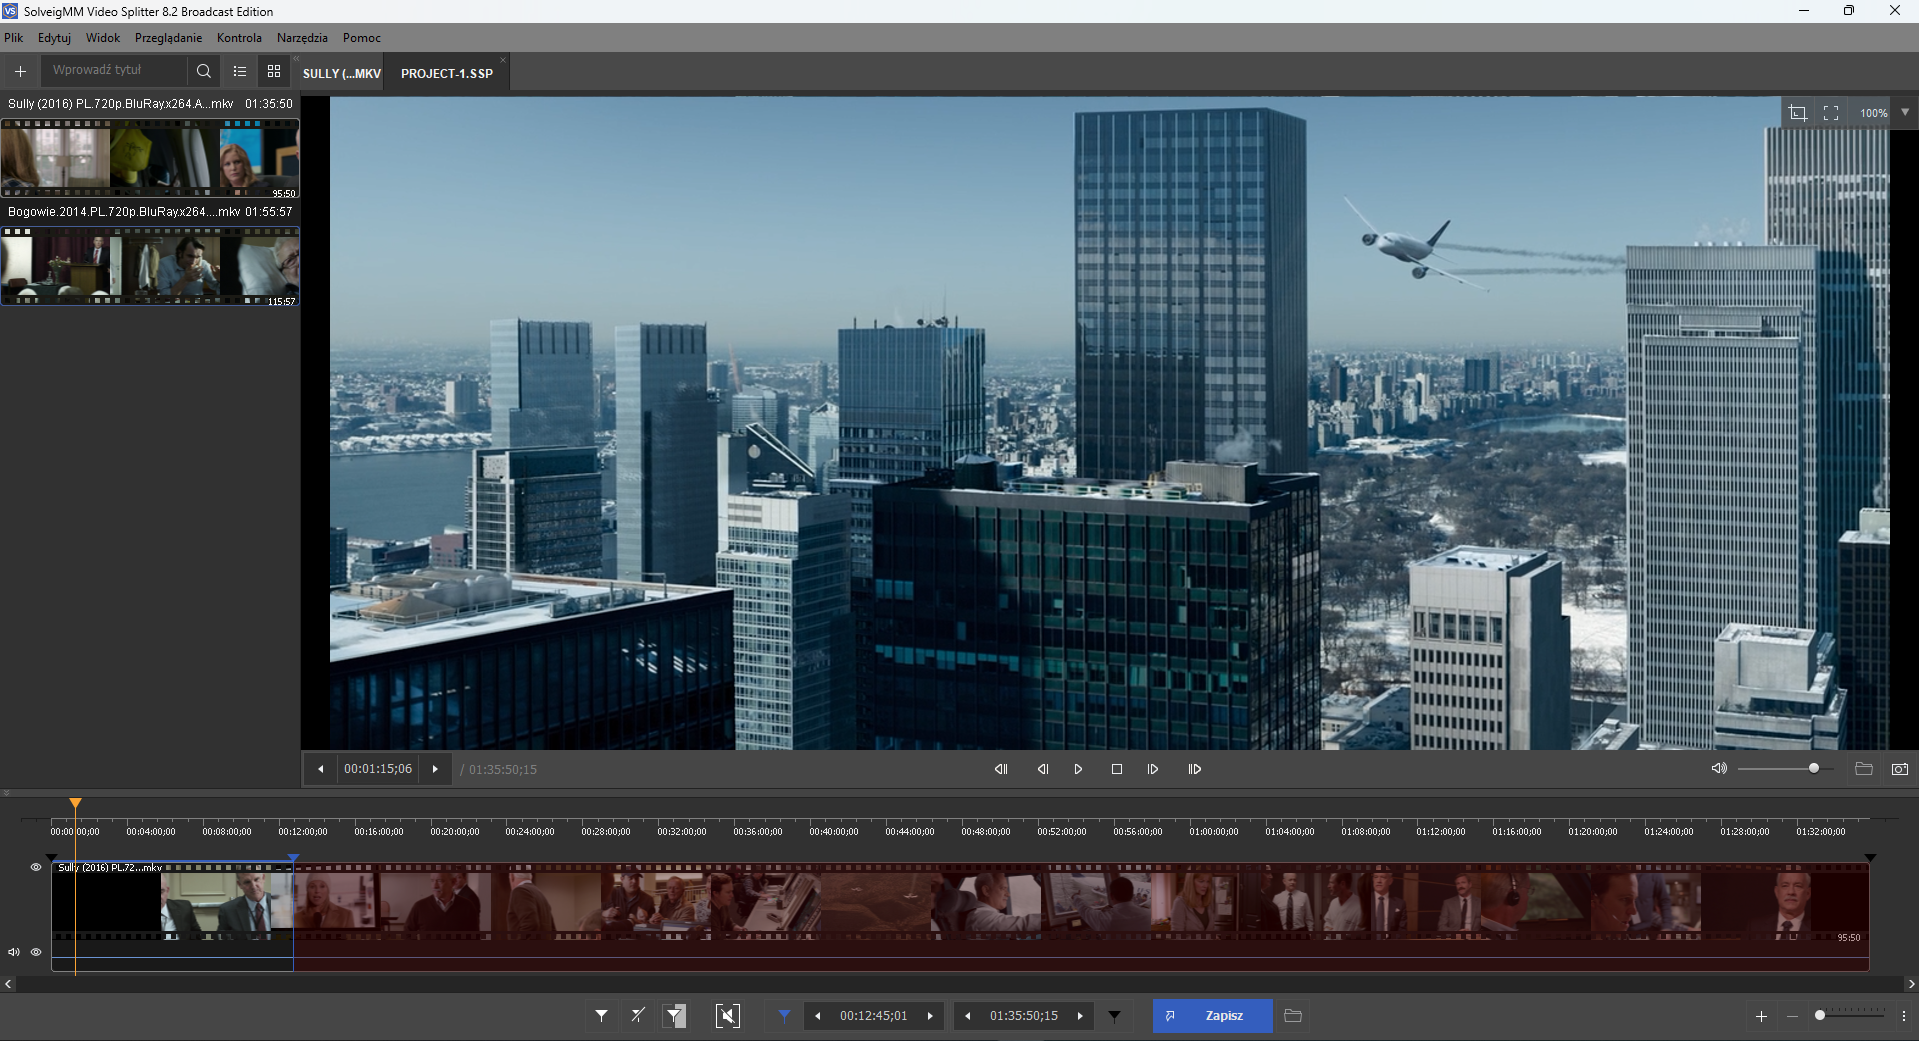Stop video playback
Image resolution: width=1919 pixels, height=1041 pixels.
tap(1117, 769)
